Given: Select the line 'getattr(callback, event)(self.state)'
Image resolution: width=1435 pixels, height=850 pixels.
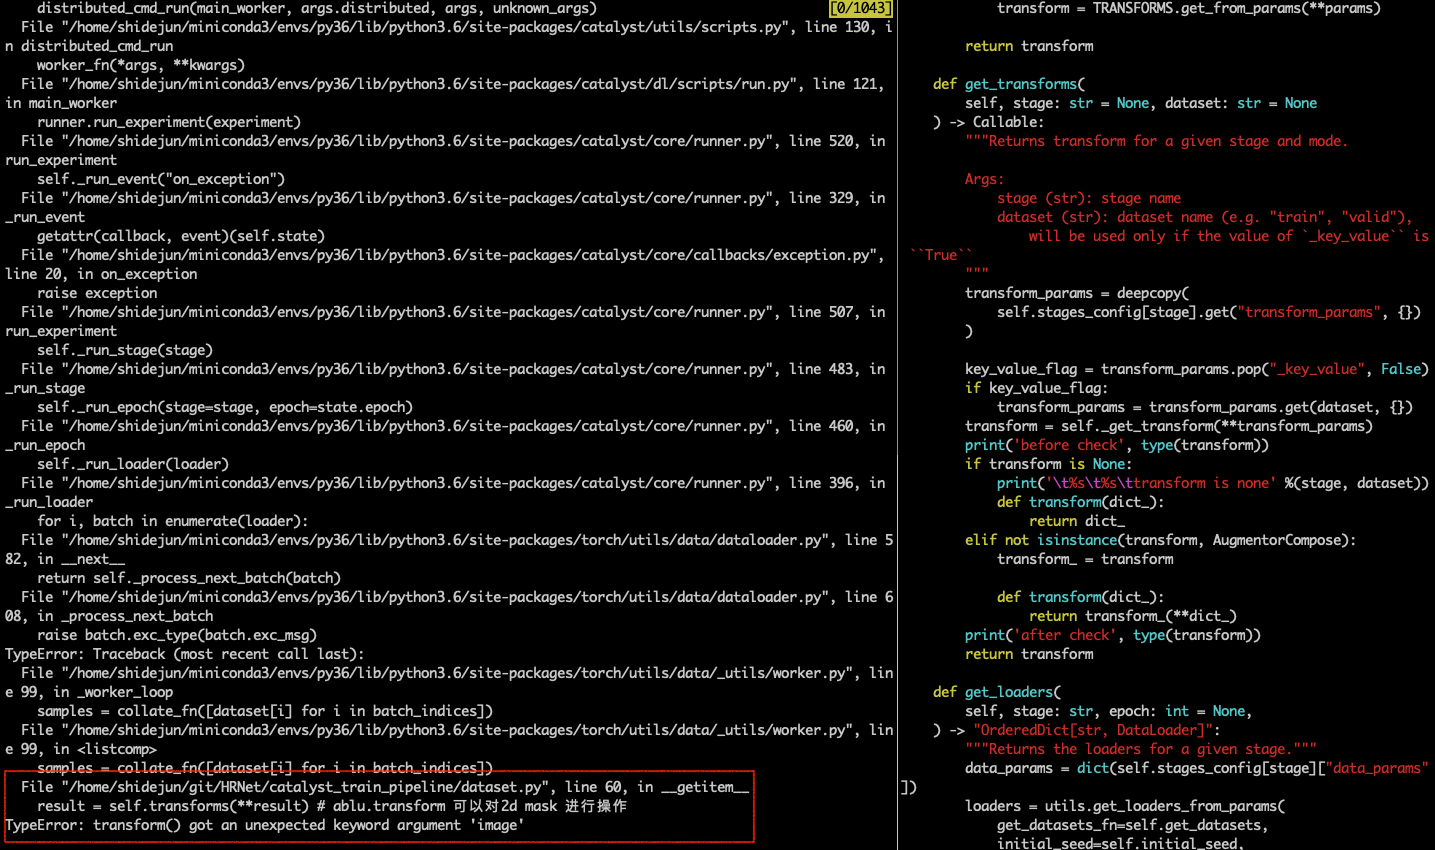Looking at the screenshot, I should [x=181, y=236].
